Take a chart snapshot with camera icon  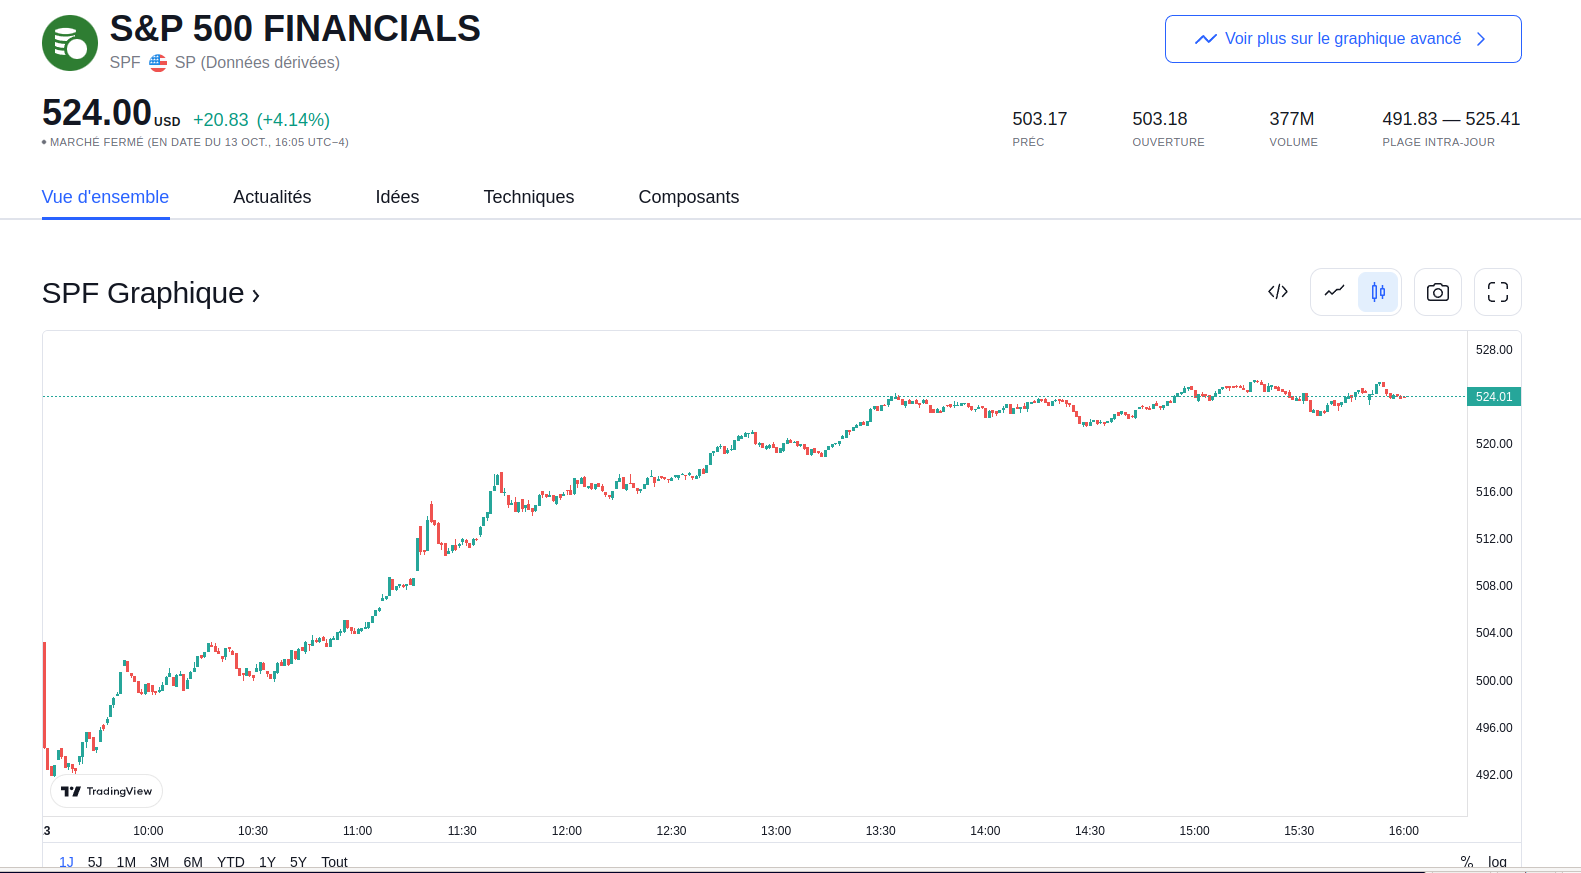(x=1437, y=292)
